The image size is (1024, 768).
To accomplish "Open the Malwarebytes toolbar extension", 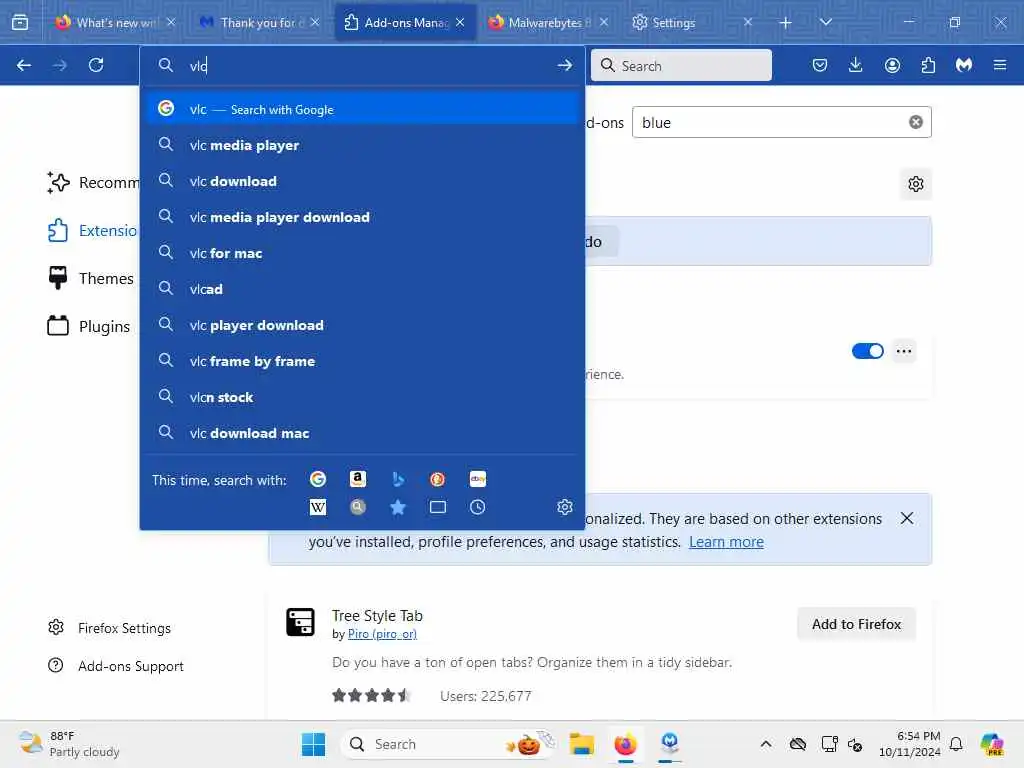I will (964, 65).
